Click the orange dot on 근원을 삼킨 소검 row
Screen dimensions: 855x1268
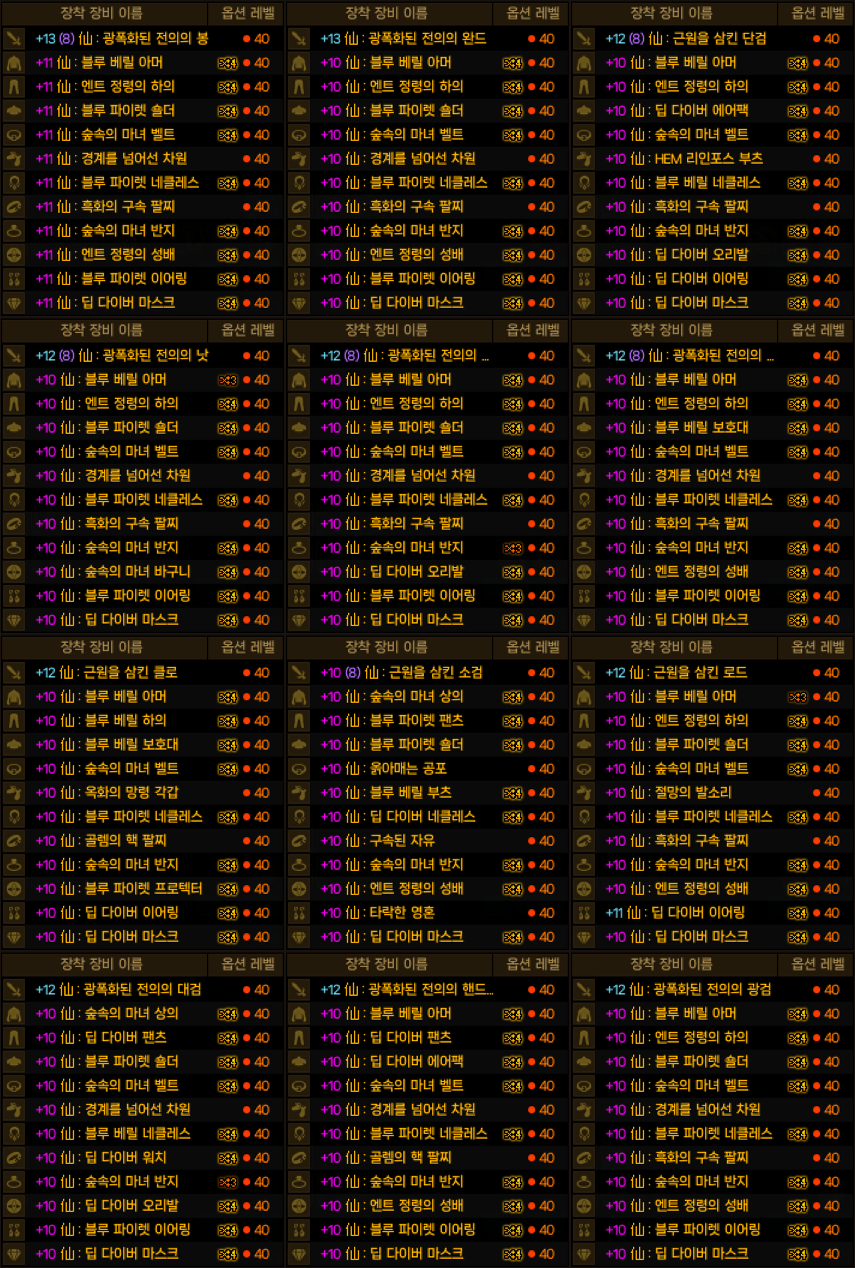(532, 673)
